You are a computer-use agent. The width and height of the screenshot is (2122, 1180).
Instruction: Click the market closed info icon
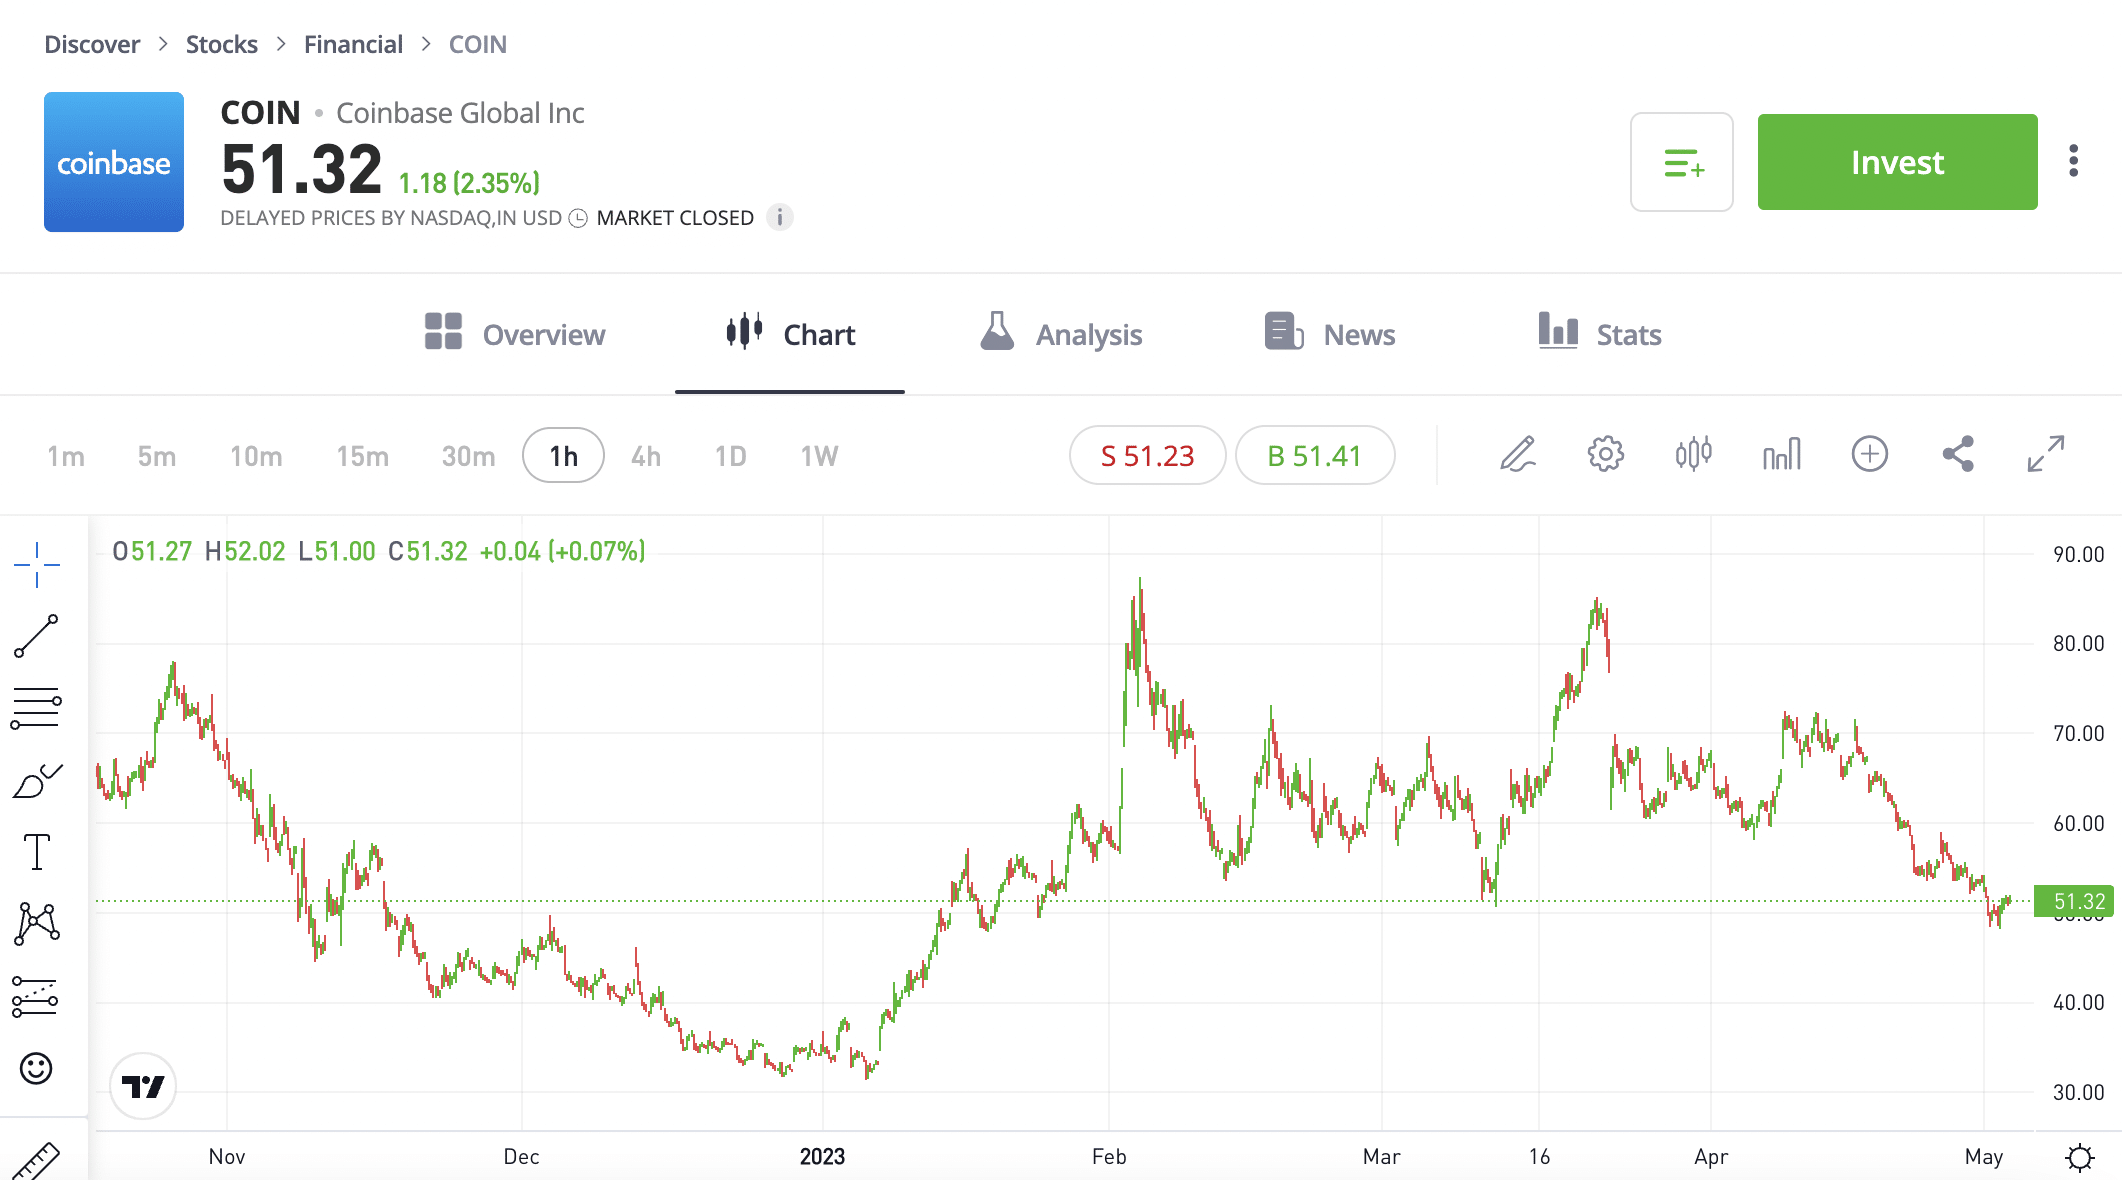click(x=780, y=217)
